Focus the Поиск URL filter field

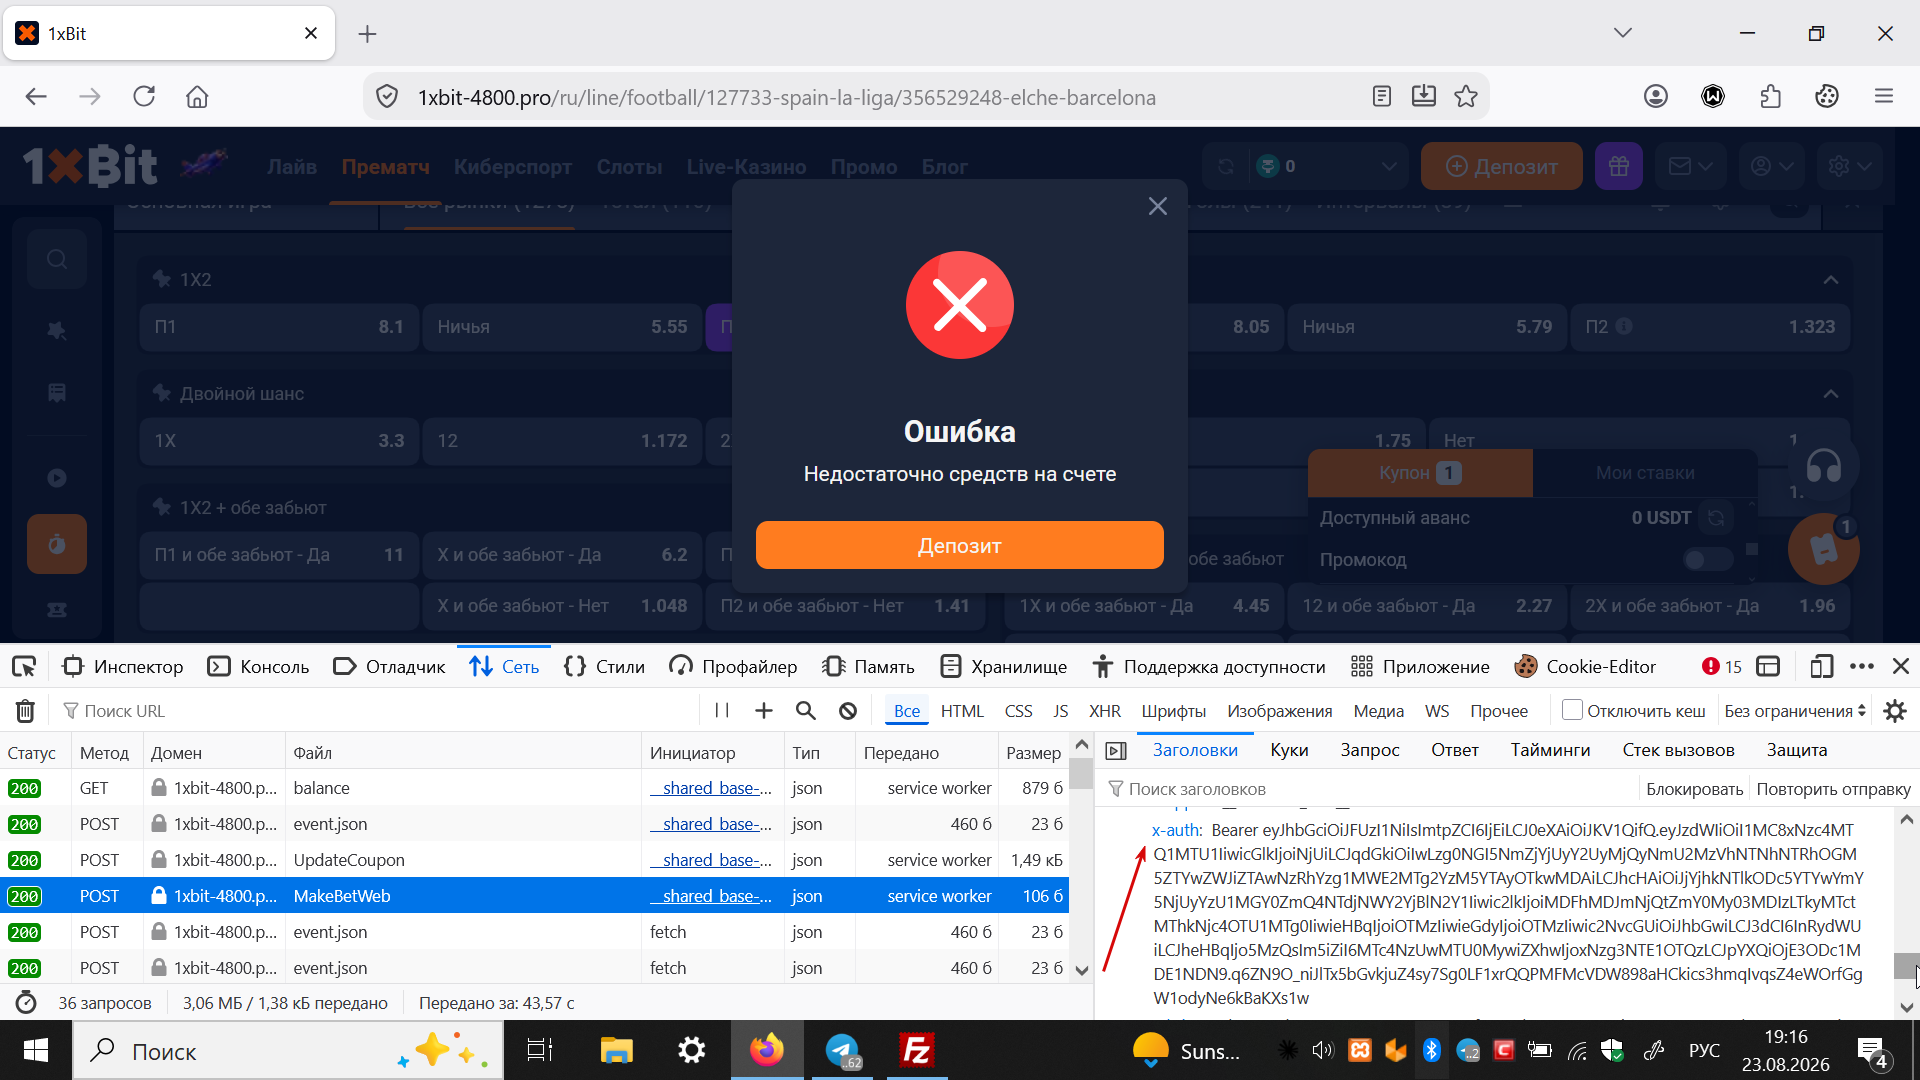point(380,711)
